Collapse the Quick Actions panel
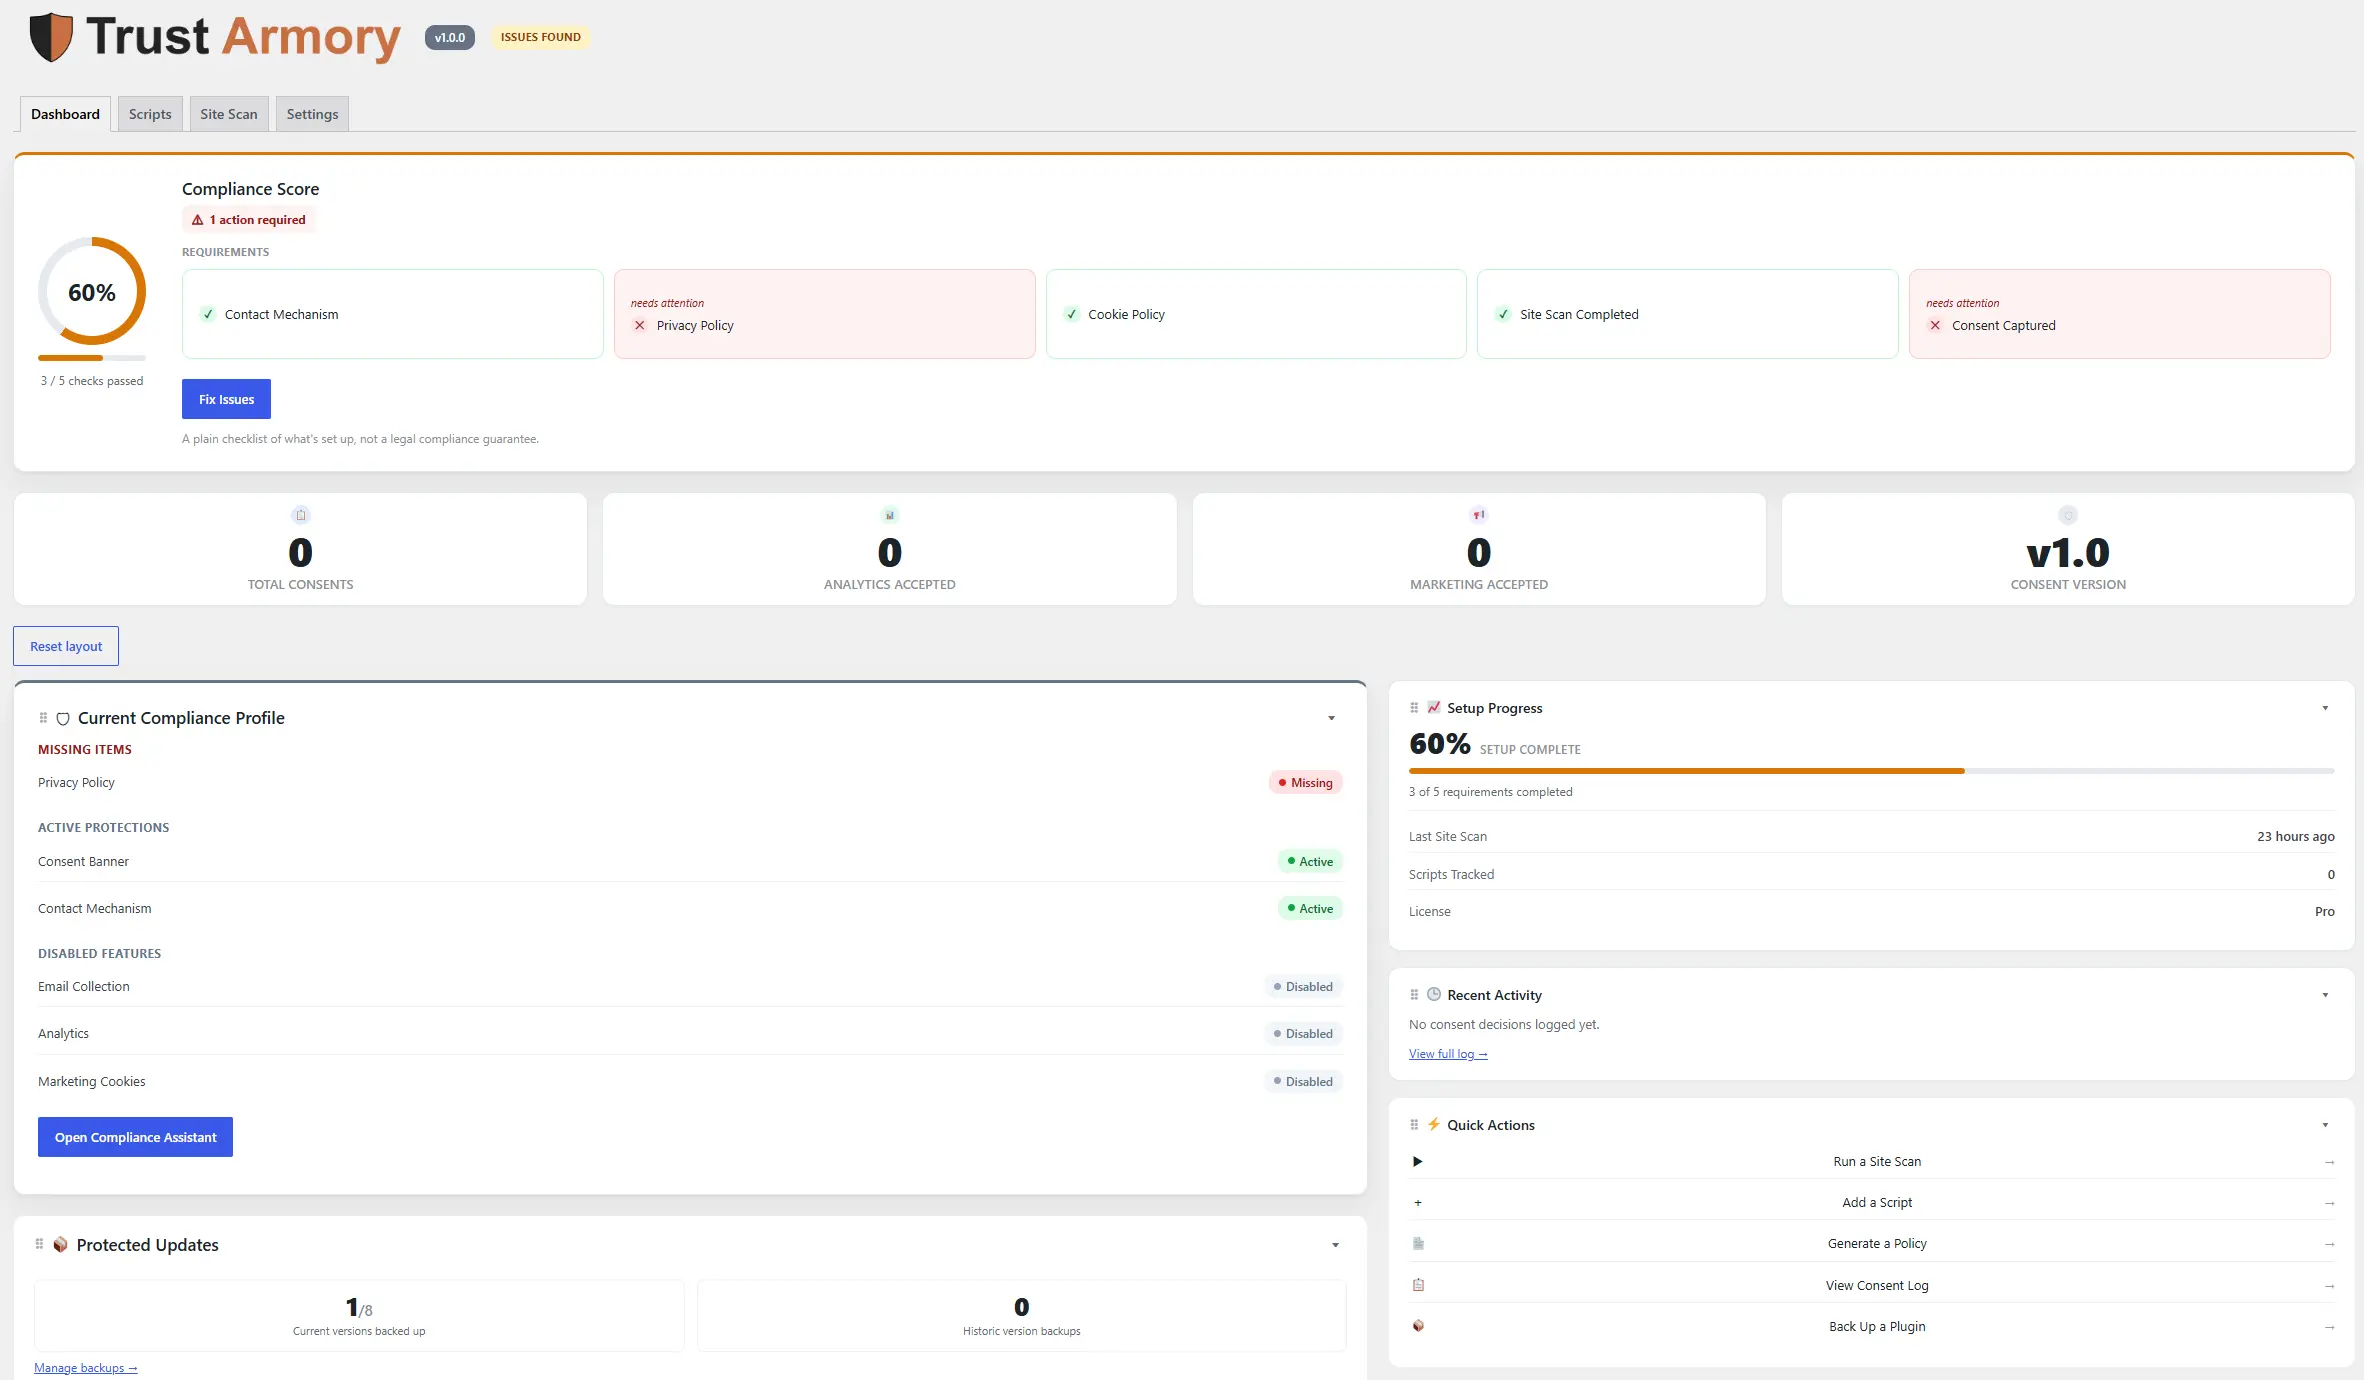Image resolution: width=2364 pixels, height=1380 pixels. pyautogui.click(x=2325, y=1125)
